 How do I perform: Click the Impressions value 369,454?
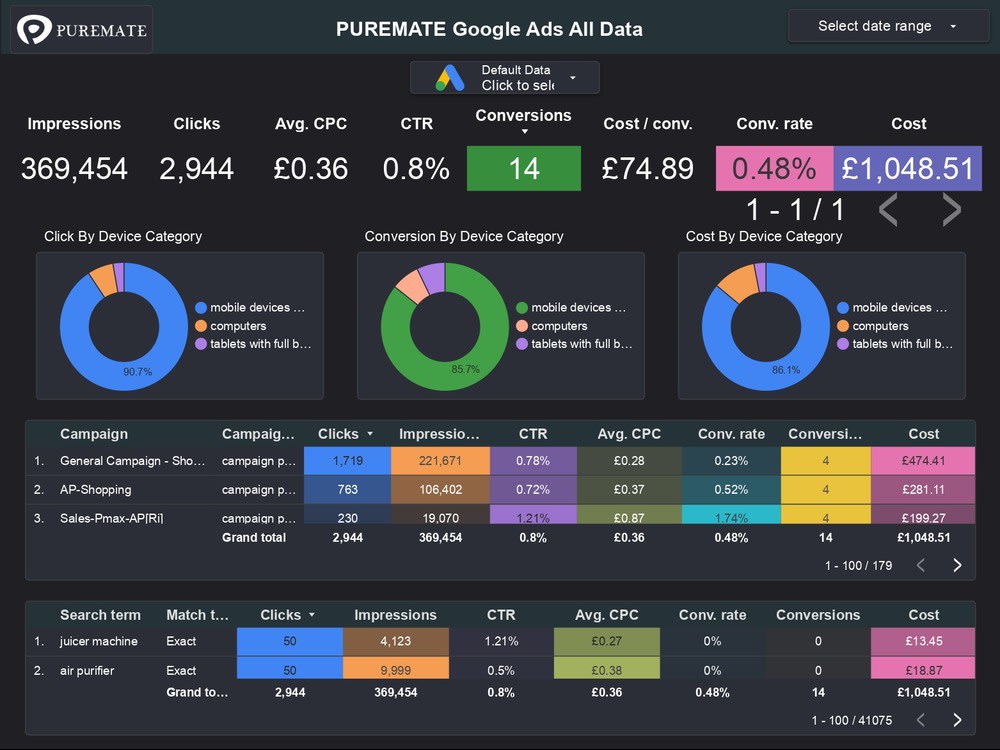74,168
